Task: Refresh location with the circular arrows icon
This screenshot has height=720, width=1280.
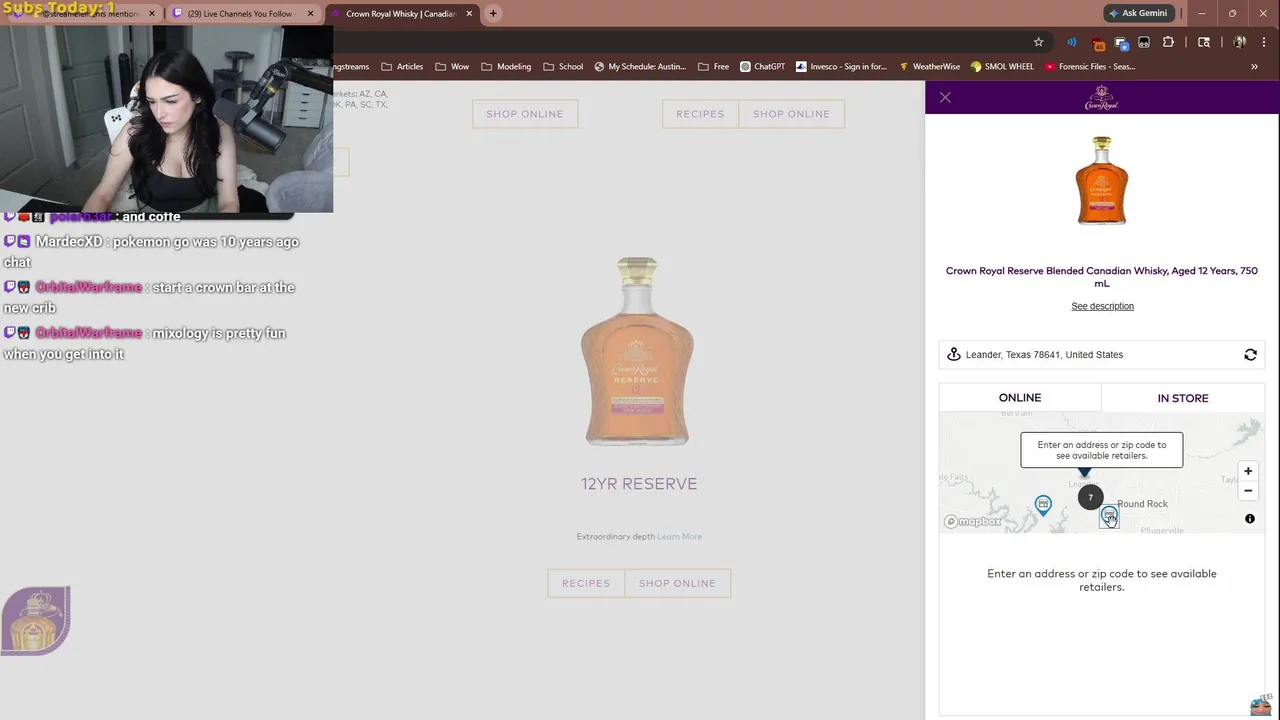Action: coord(1250,355)
